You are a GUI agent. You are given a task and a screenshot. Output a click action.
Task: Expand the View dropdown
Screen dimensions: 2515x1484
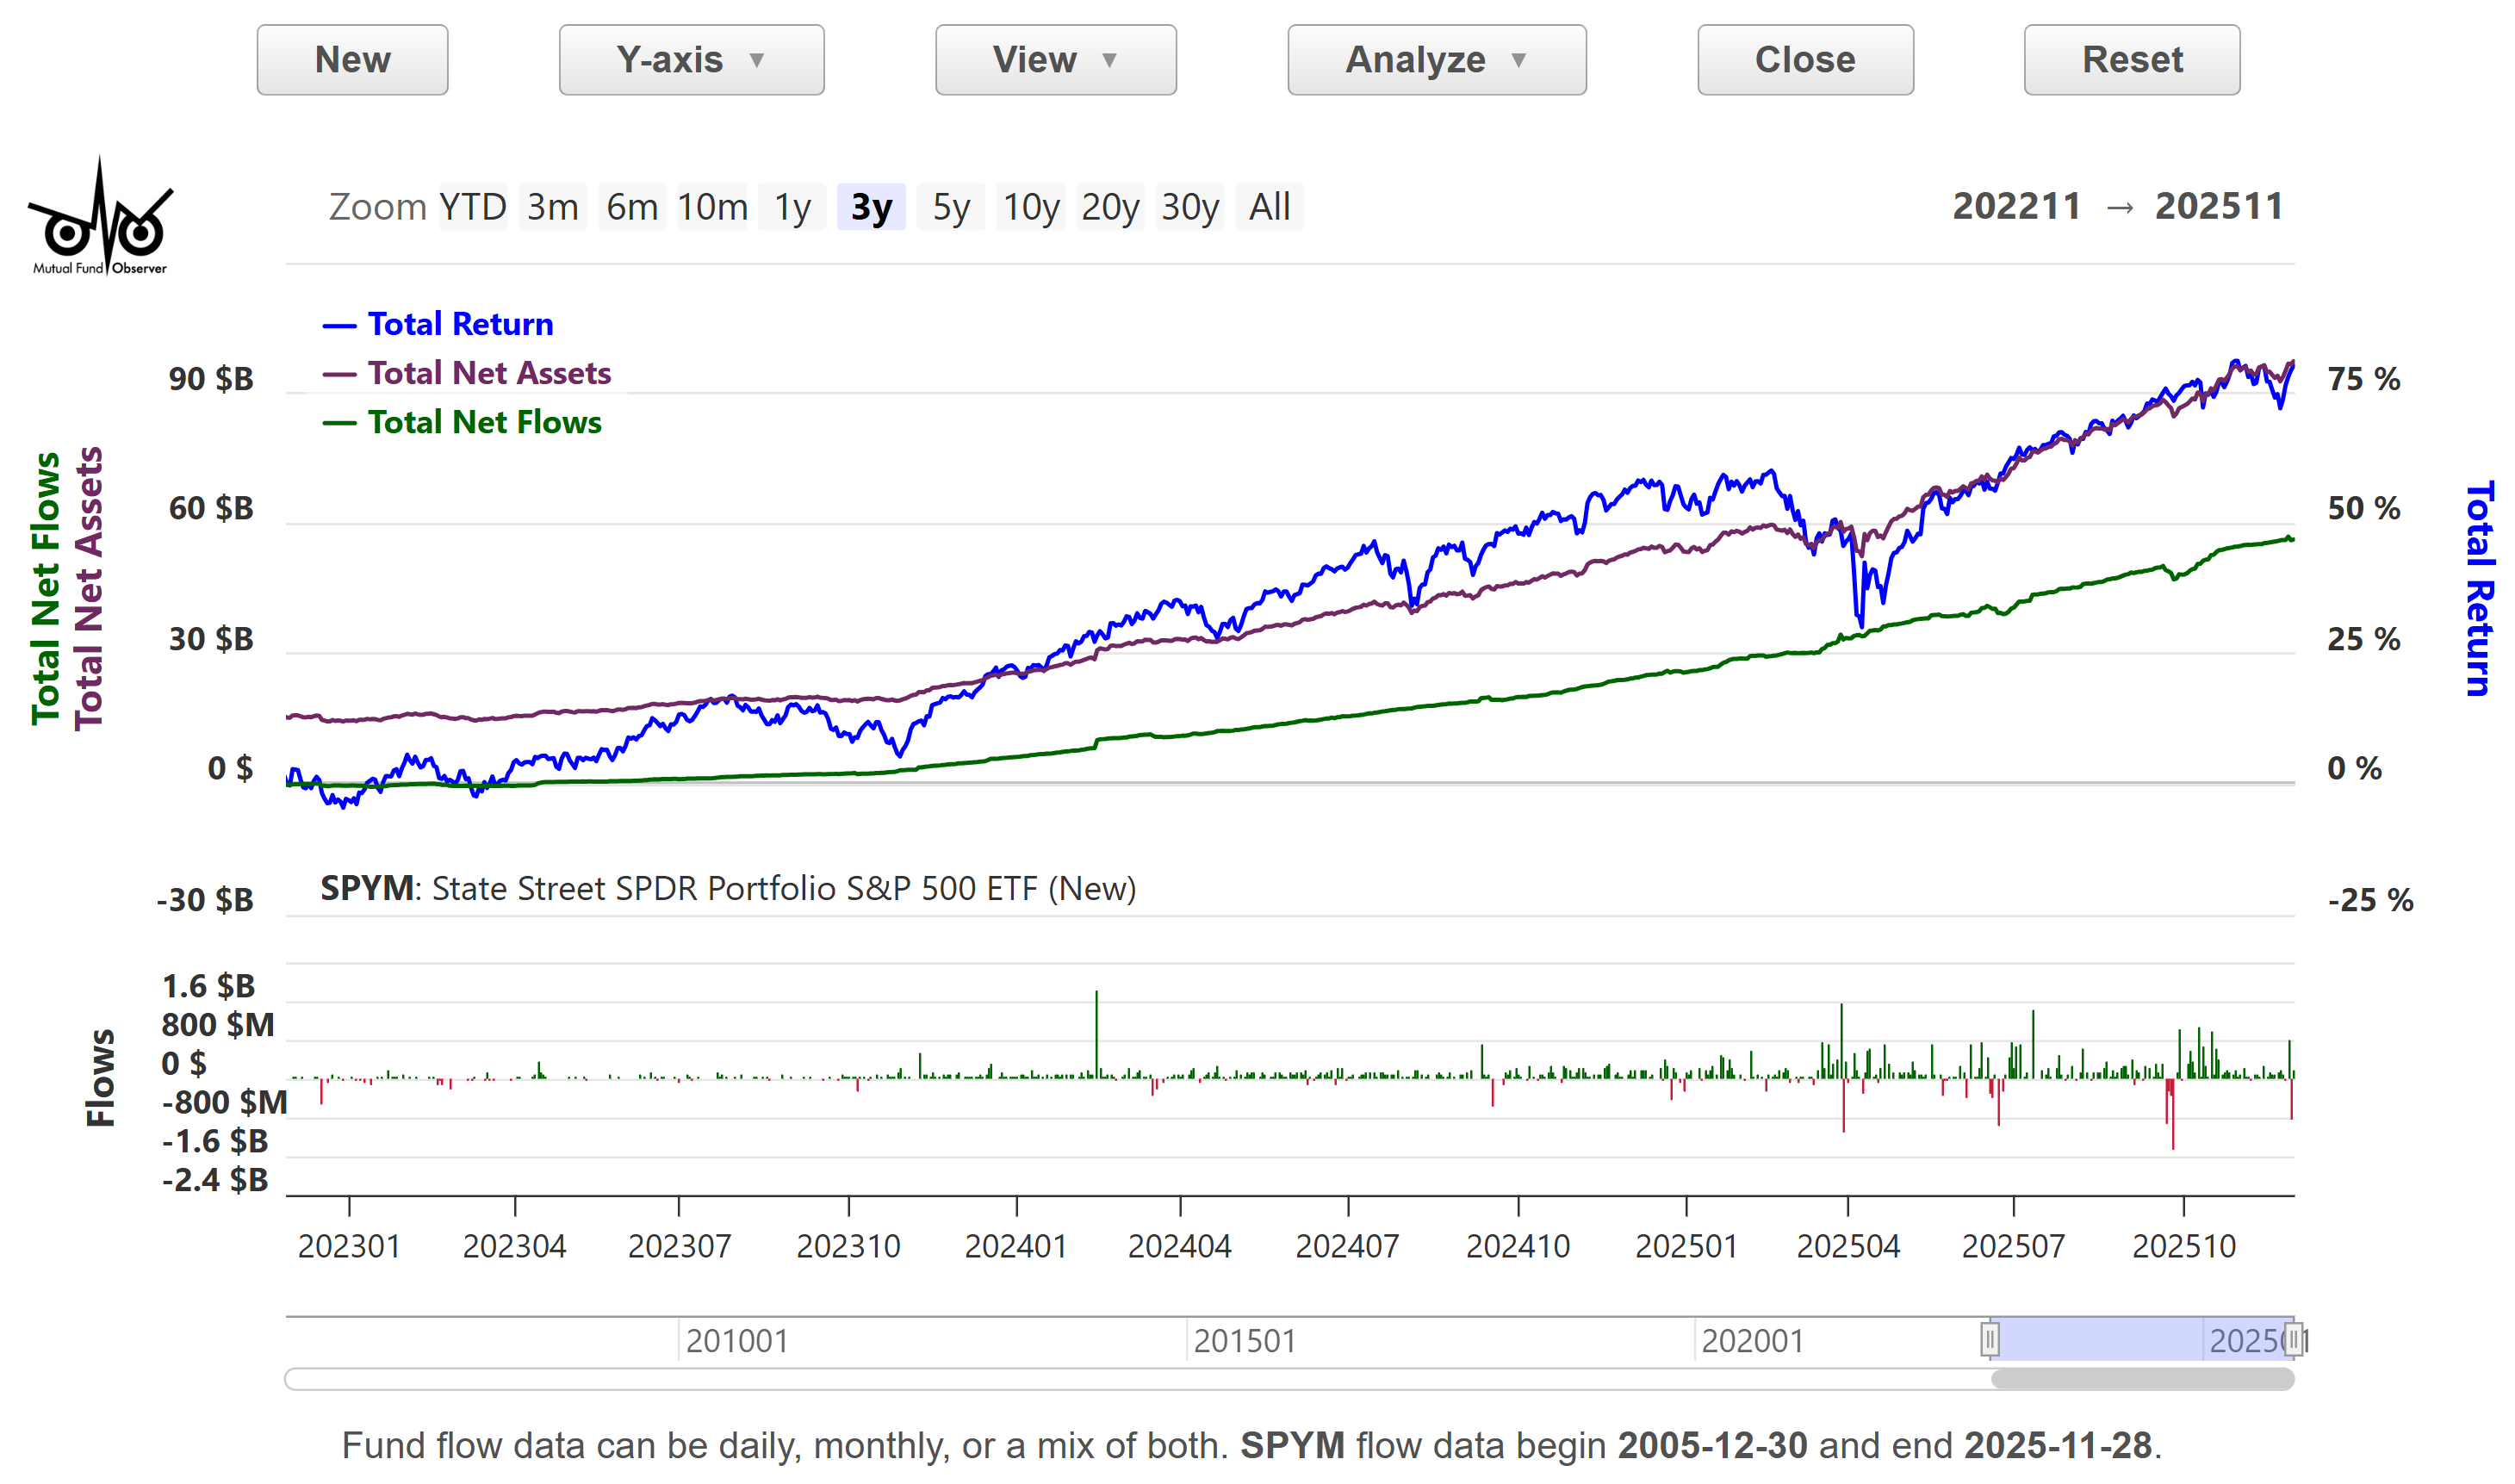[1055, 60]
